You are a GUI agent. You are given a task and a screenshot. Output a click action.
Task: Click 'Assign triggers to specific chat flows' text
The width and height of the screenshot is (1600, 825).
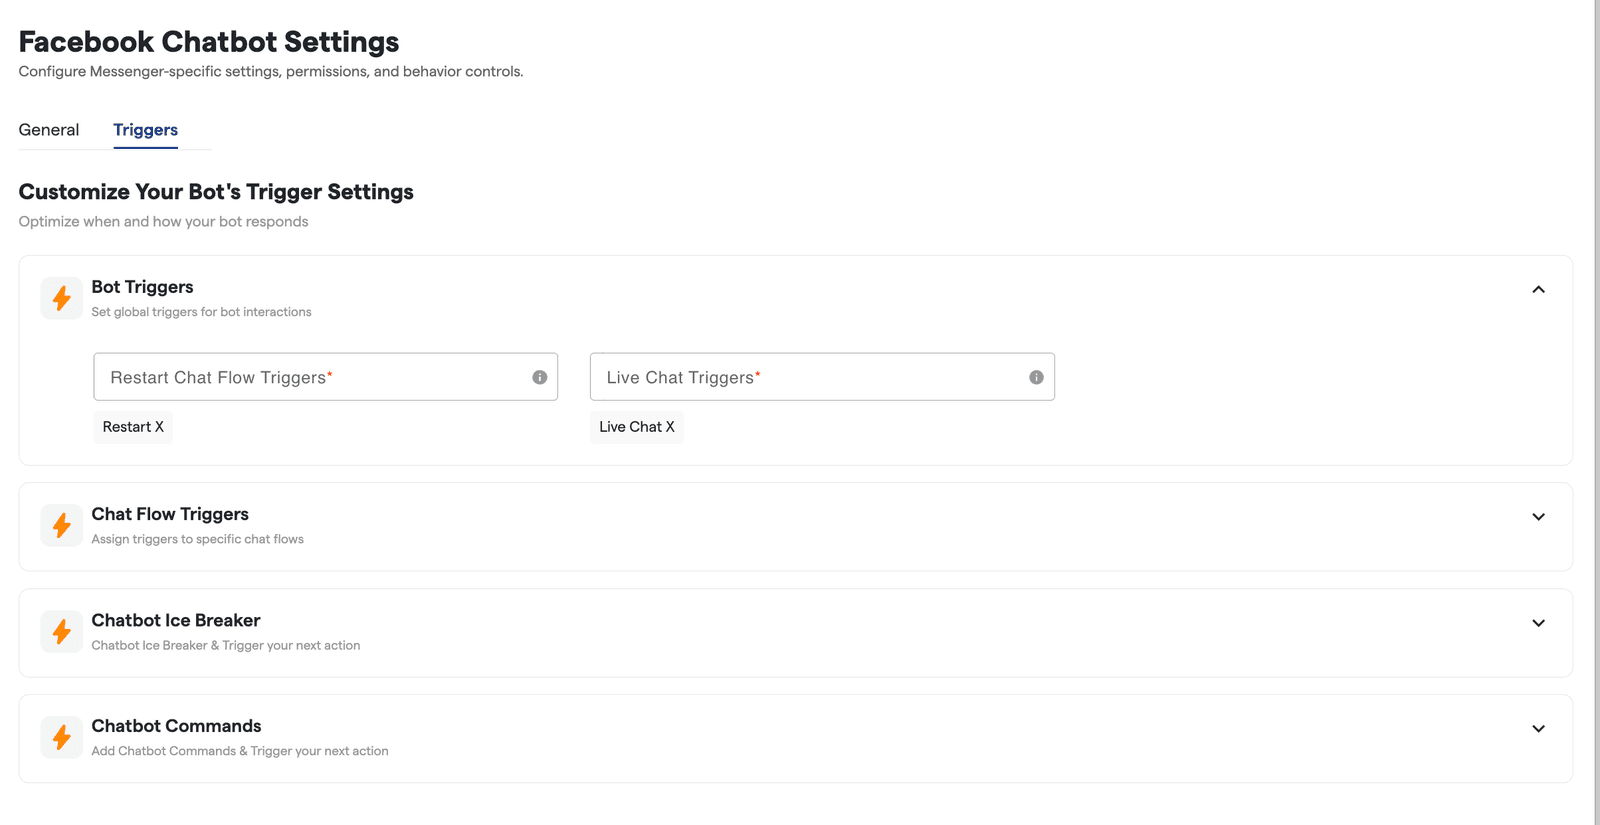(197, 539)
